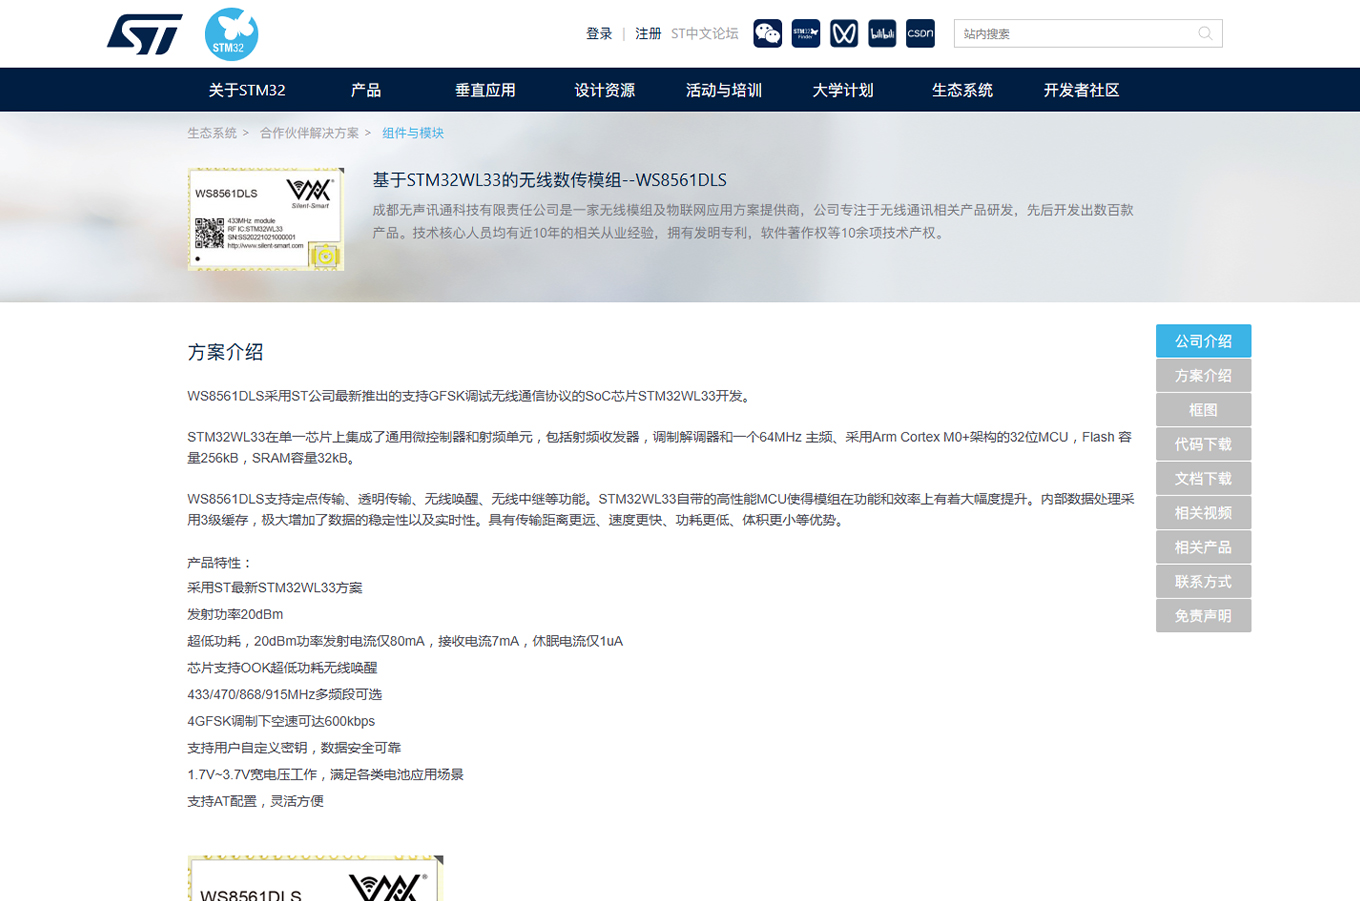Image resolution: width=1360 pixels, height=901 pixels.
Task: Expand the 关于STM32 navigation menu
Action: [x=247, y=90]
